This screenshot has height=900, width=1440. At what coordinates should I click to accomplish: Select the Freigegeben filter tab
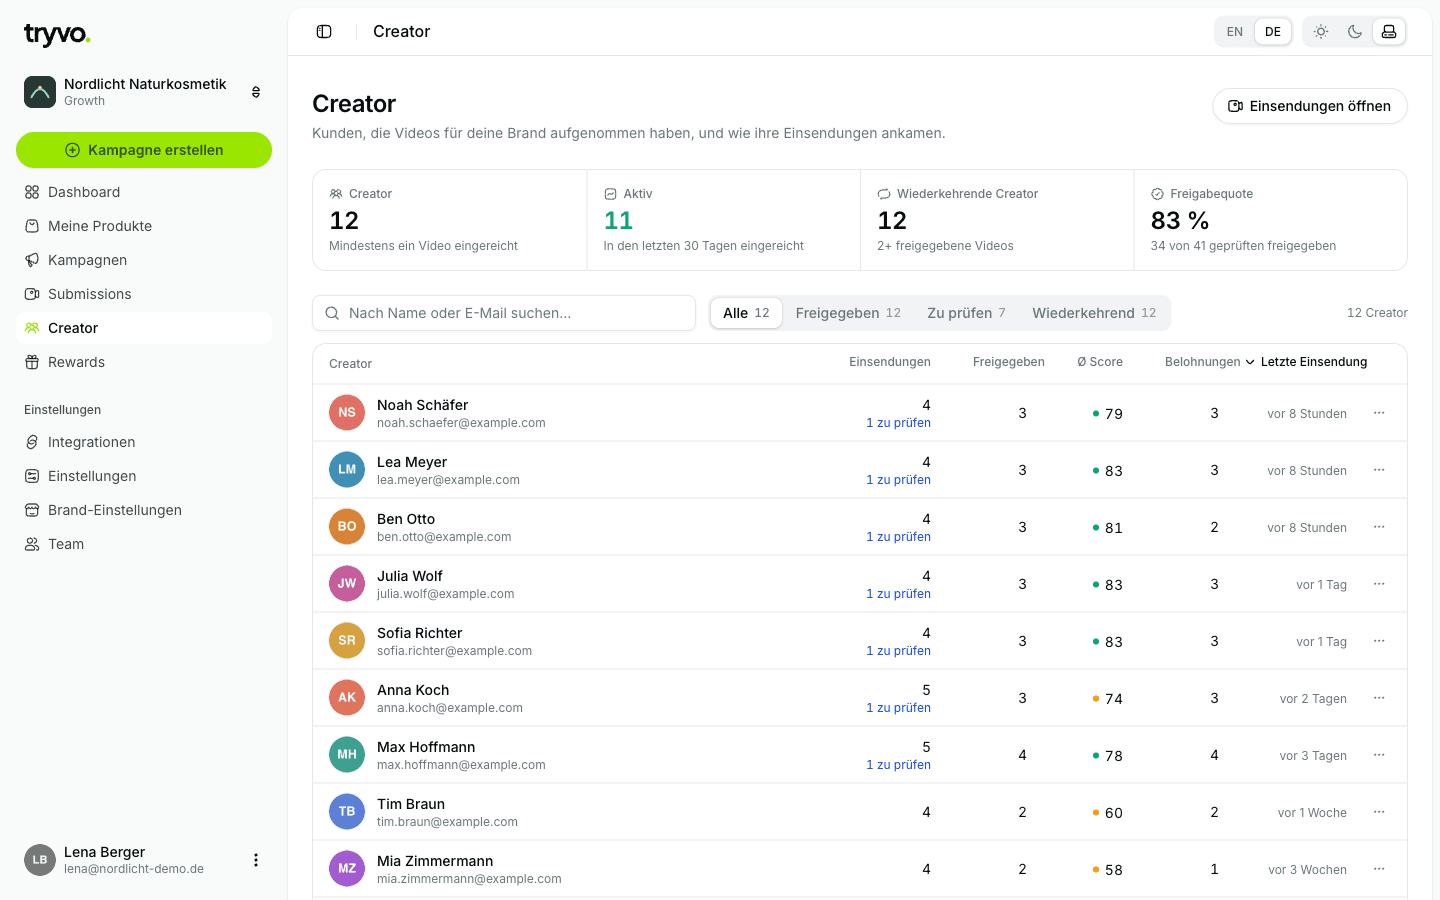[x=848, y=313]
